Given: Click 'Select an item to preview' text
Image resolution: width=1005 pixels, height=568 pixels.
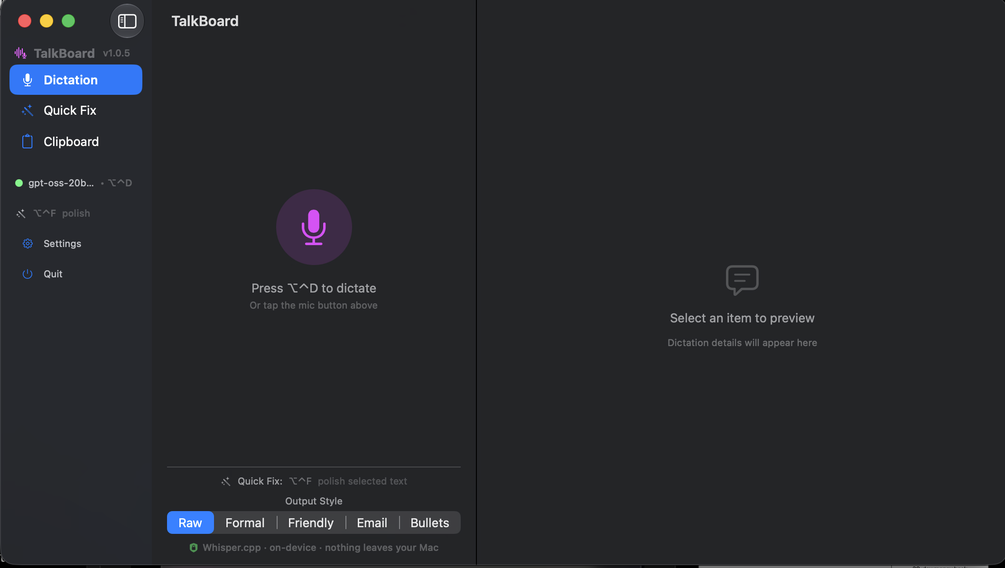Looking at the screenshot, I should (742, 318).
